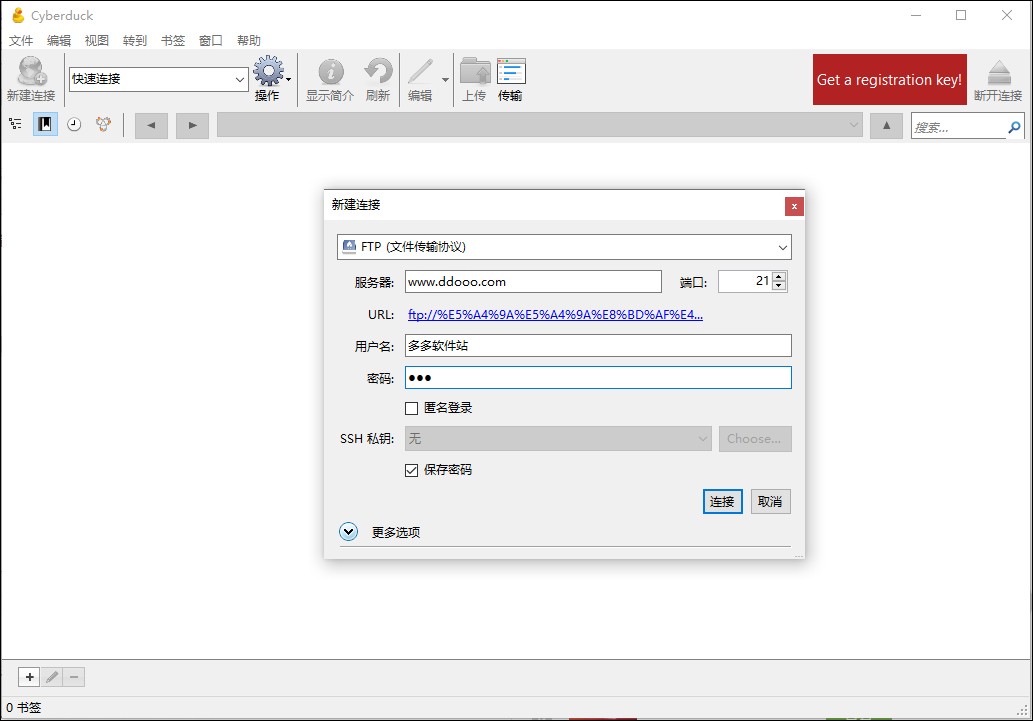Viewport: 1033px width, 721px height.
Task: Increase the port number with up arrow
Action: click(779, 277)
